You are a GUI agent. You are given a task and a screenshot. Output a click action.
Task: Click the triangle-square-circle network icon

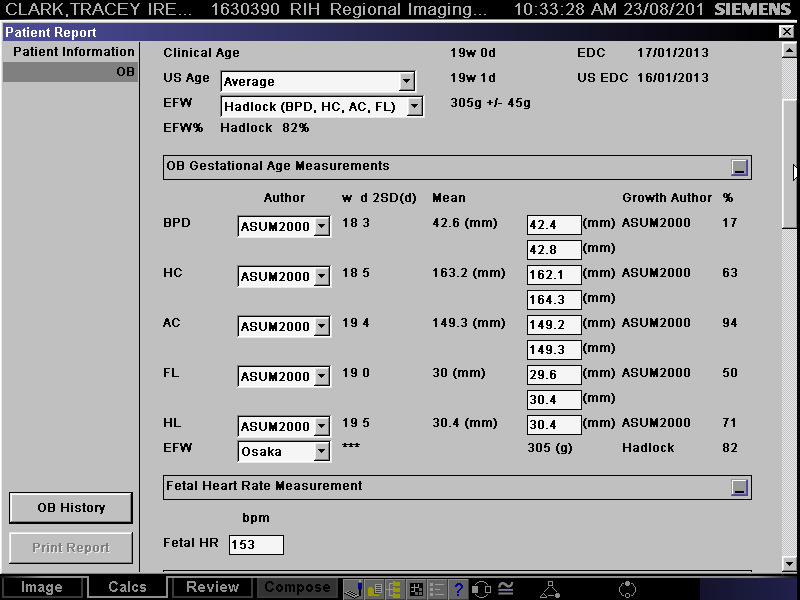coord(550,589)
